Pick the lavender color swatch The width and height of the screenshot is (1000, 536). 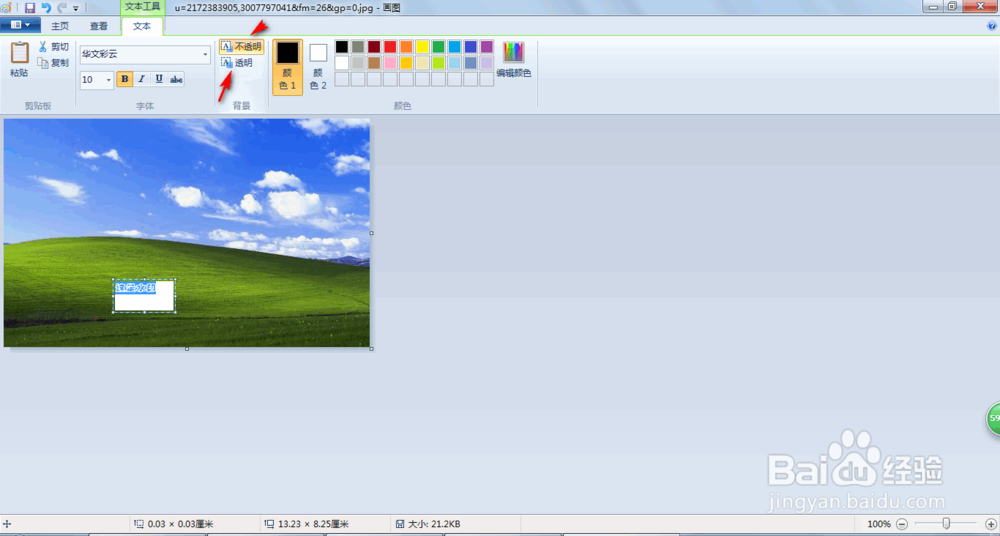[x=487, y=63]
